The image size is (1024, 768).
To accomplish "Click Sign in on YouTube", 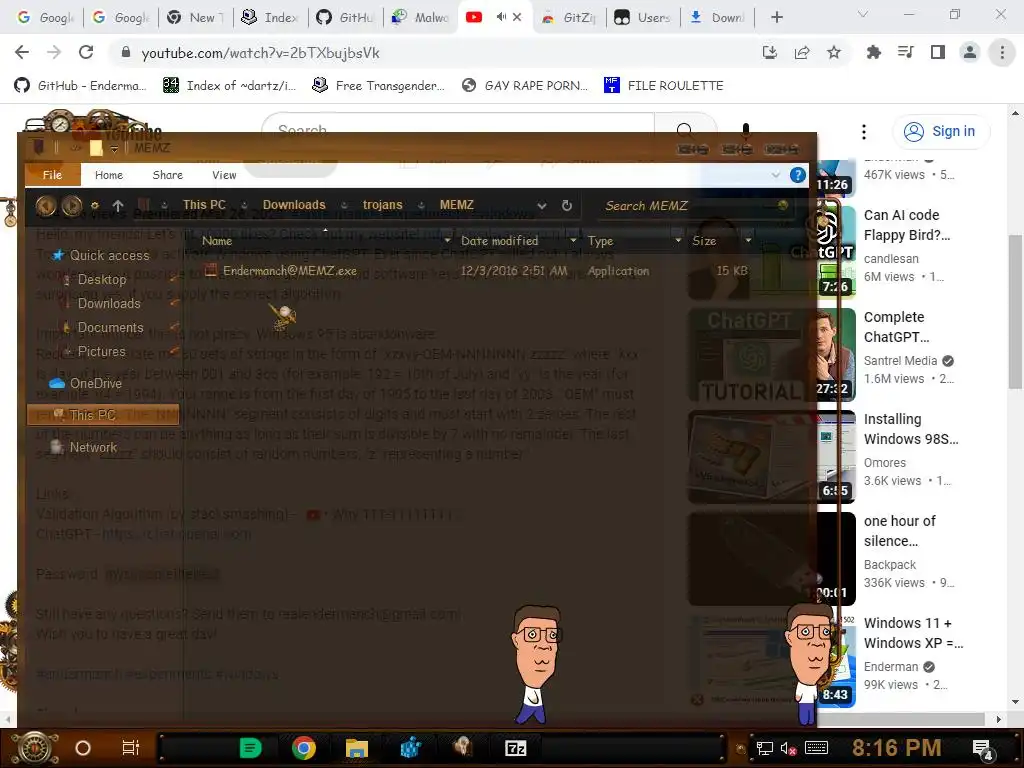I will pyautogui.click(x=941, y=131).
